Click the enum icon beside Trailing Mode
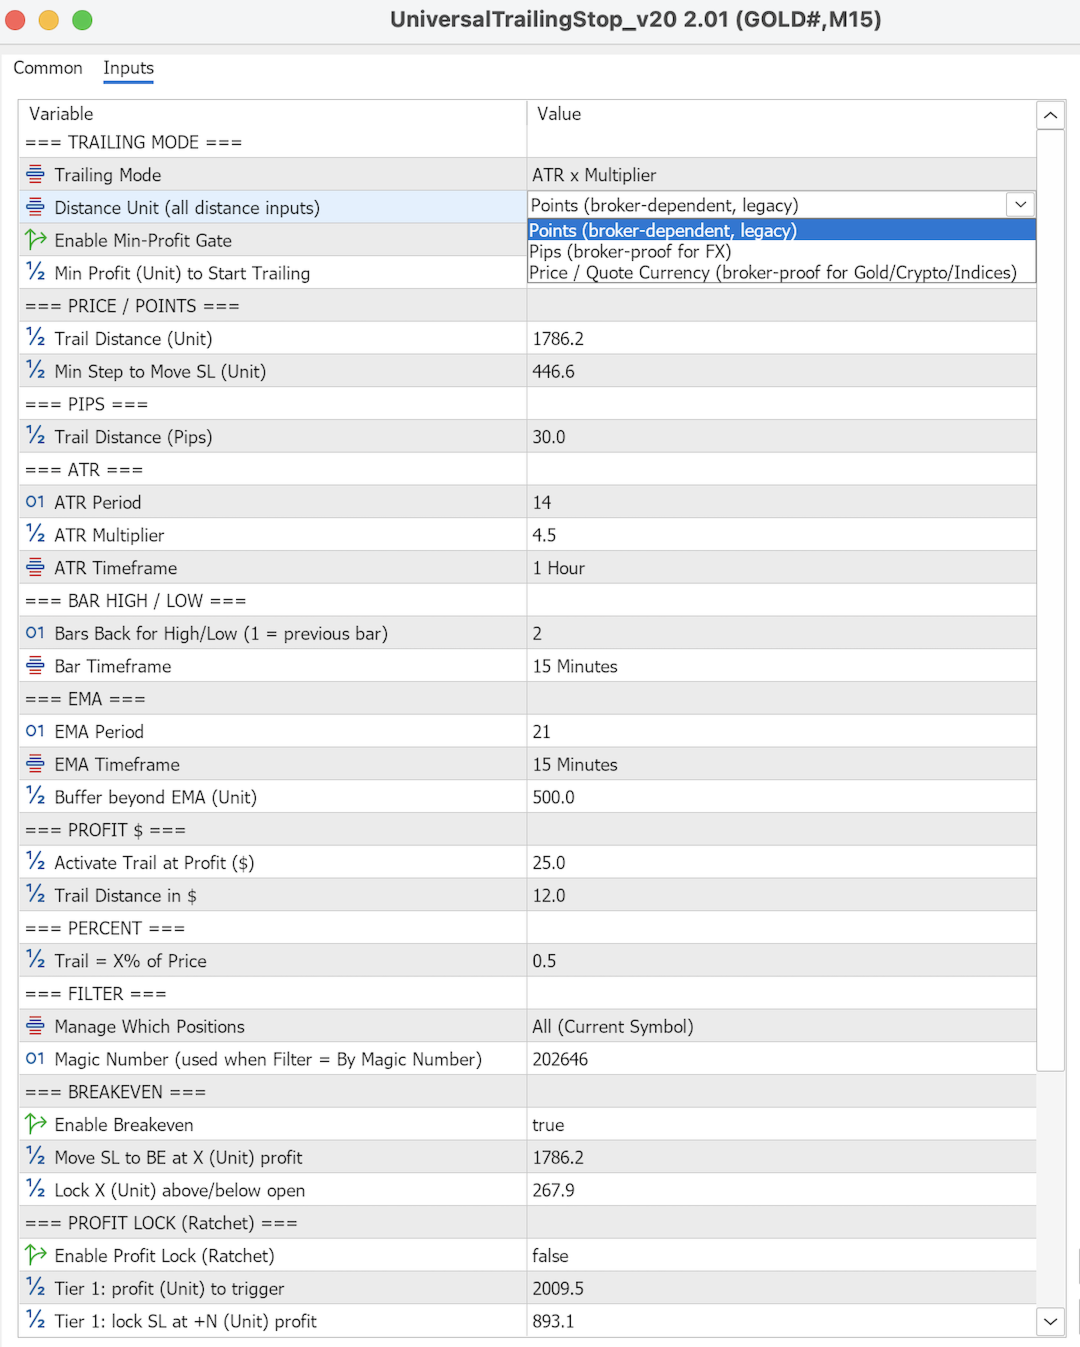The image size is (1080, 1347). tap(35, 174)
